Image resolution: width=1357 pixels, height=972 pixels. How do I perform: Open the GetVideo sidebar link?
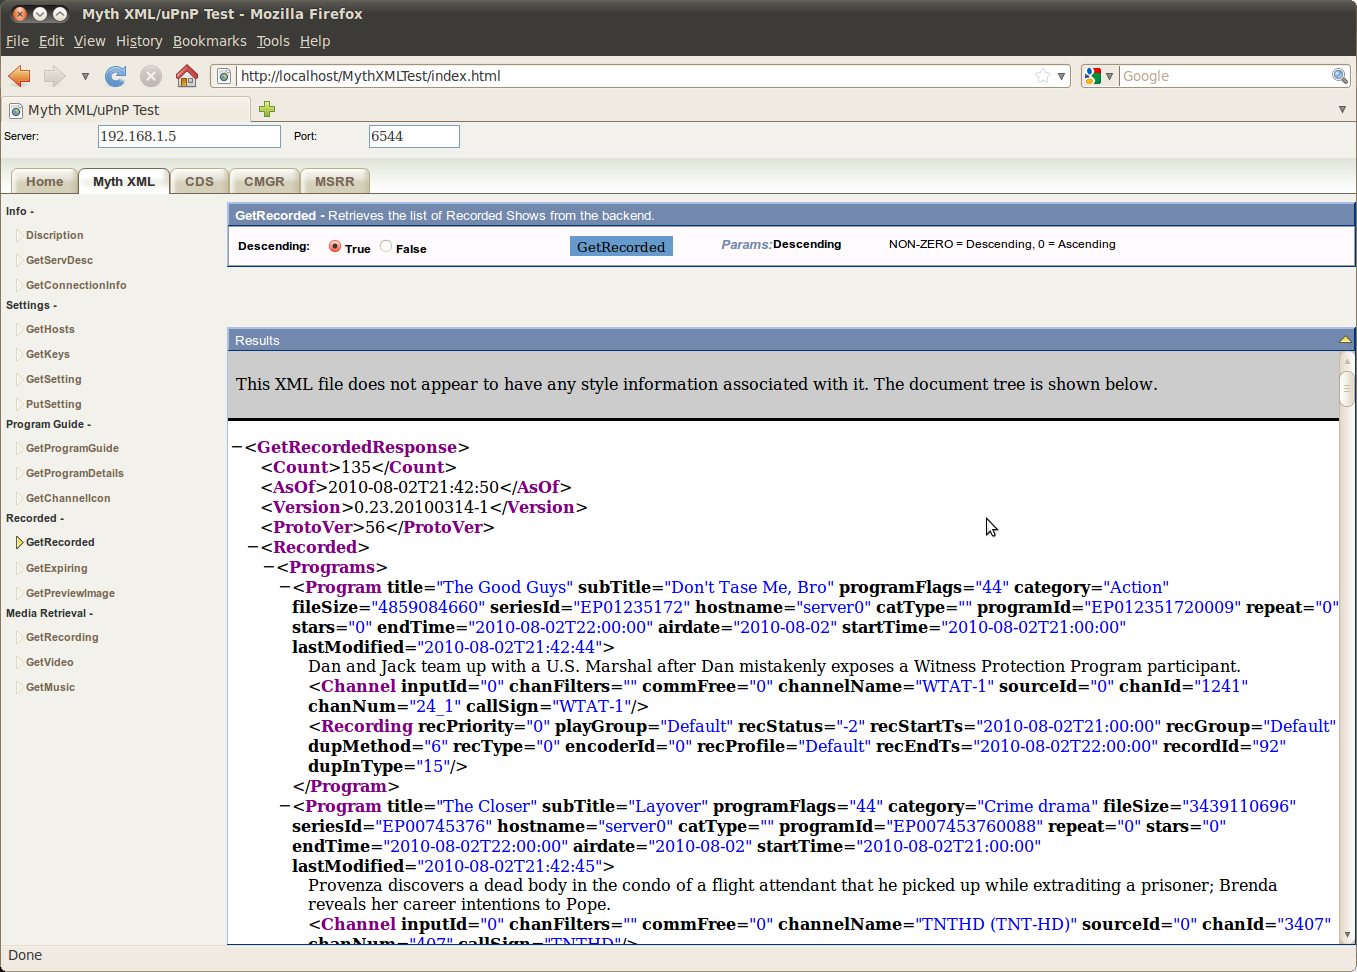coord(50,663)
